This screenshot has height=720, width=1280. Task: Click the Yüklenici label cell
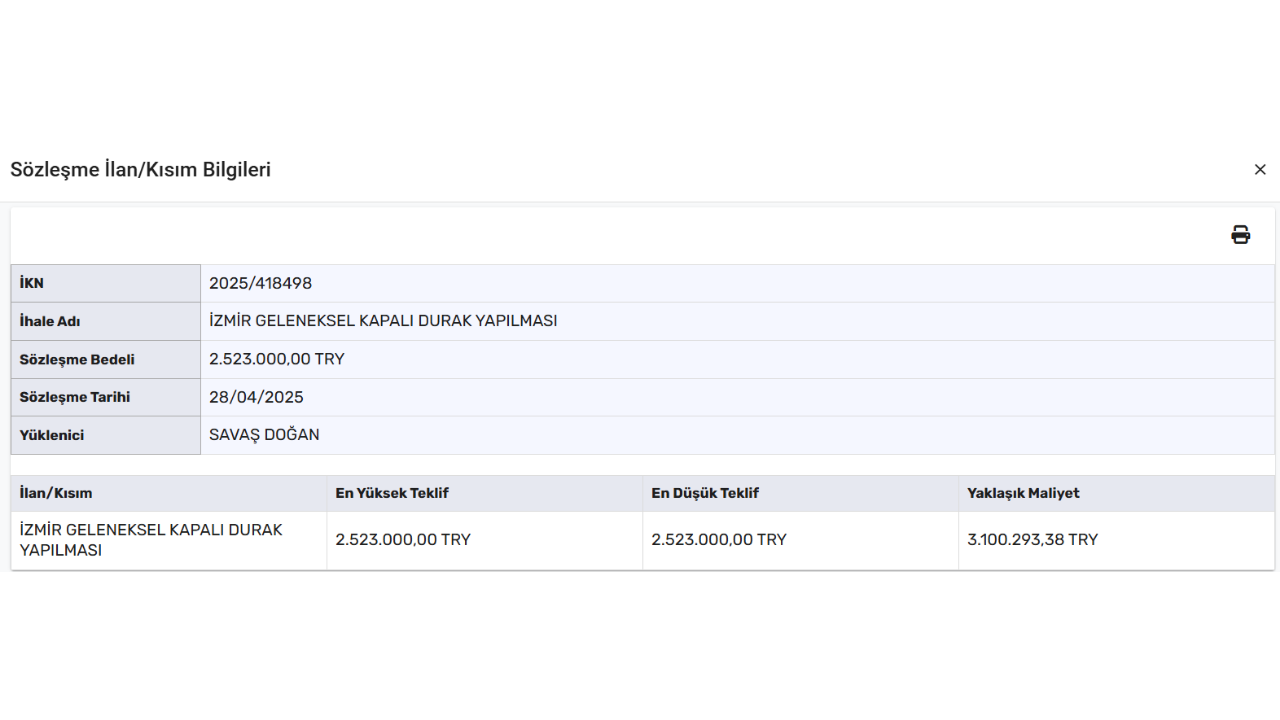(x=52, y=435)
